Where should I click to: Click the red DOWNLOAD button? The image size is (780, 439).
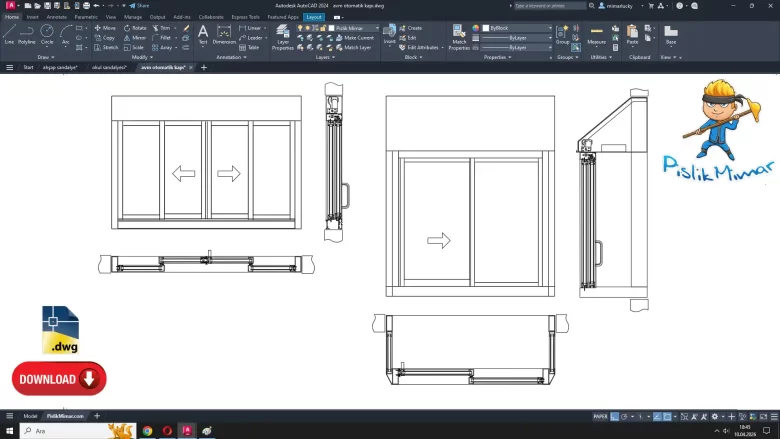pyautogui.click(x=59, y=379)
